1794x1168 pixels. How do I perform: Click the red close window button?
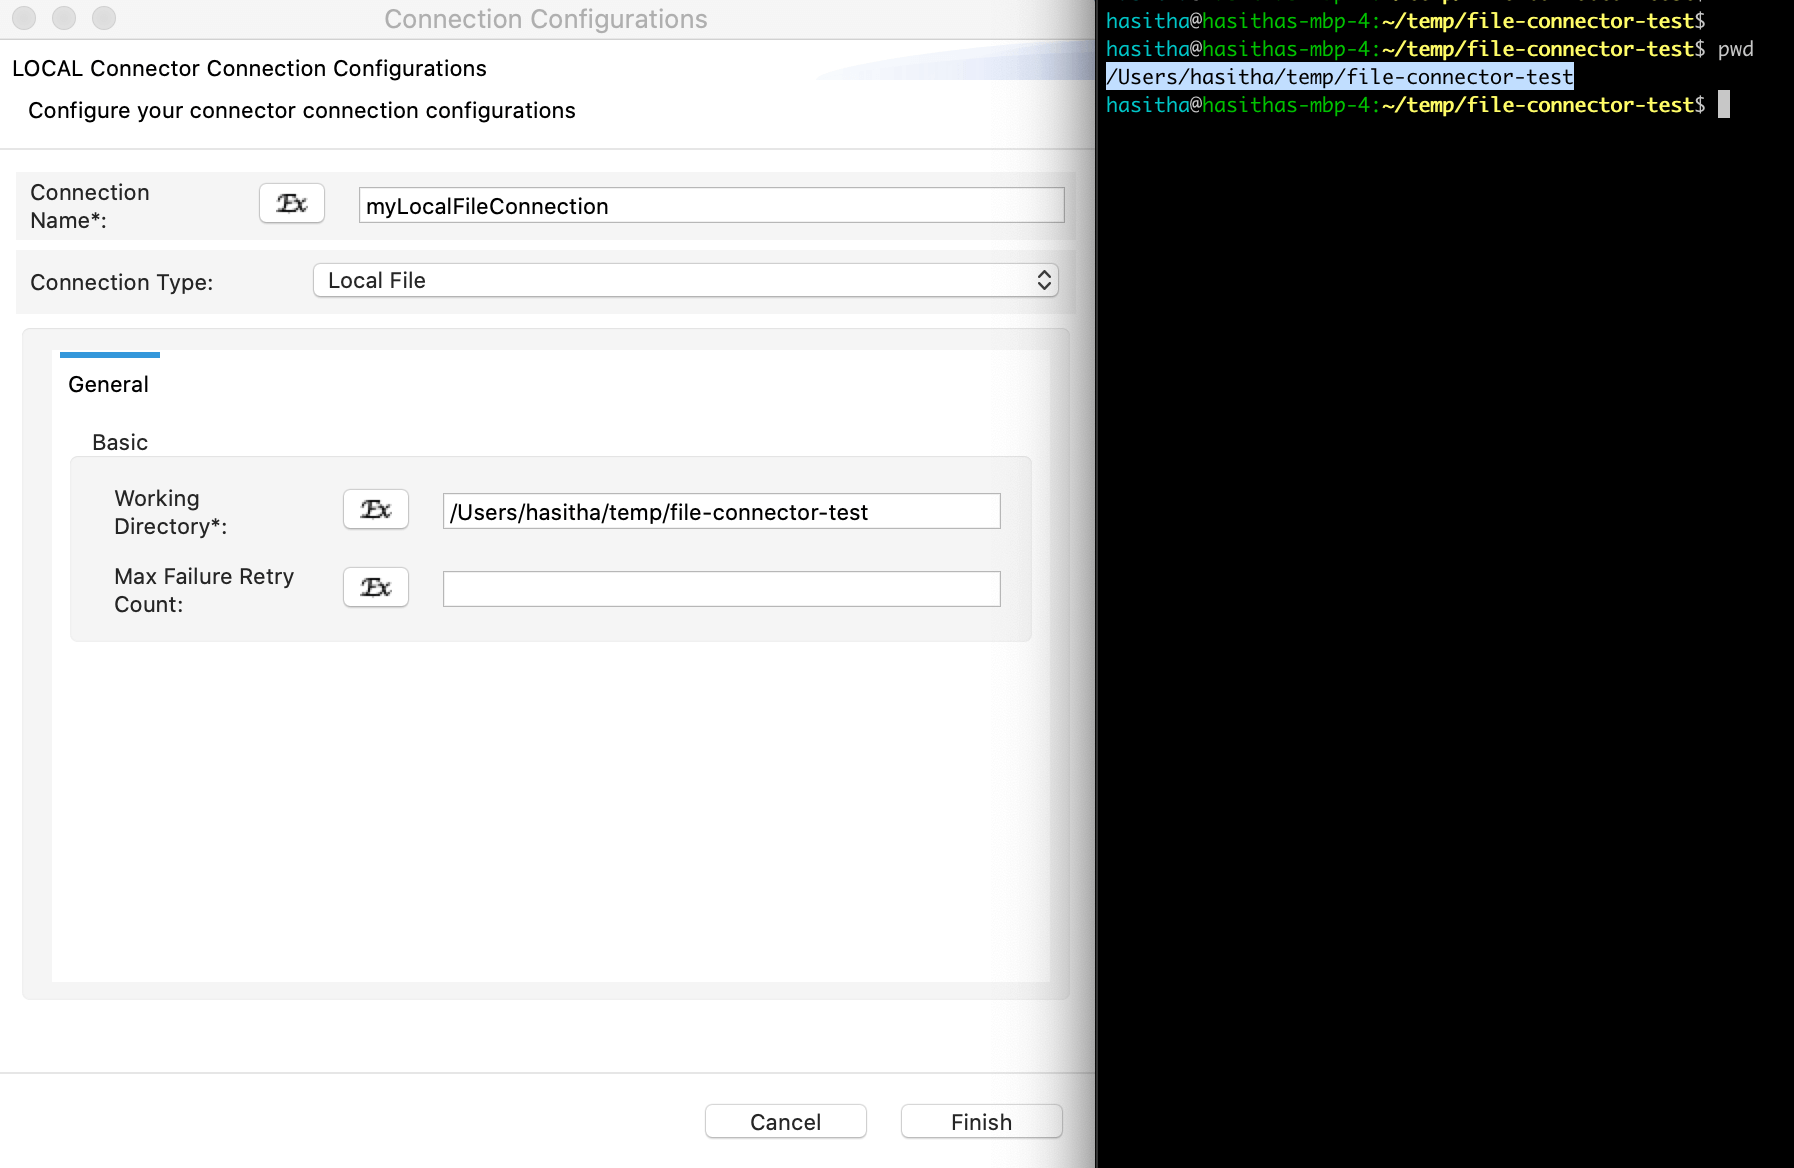(x=24, y=18)
